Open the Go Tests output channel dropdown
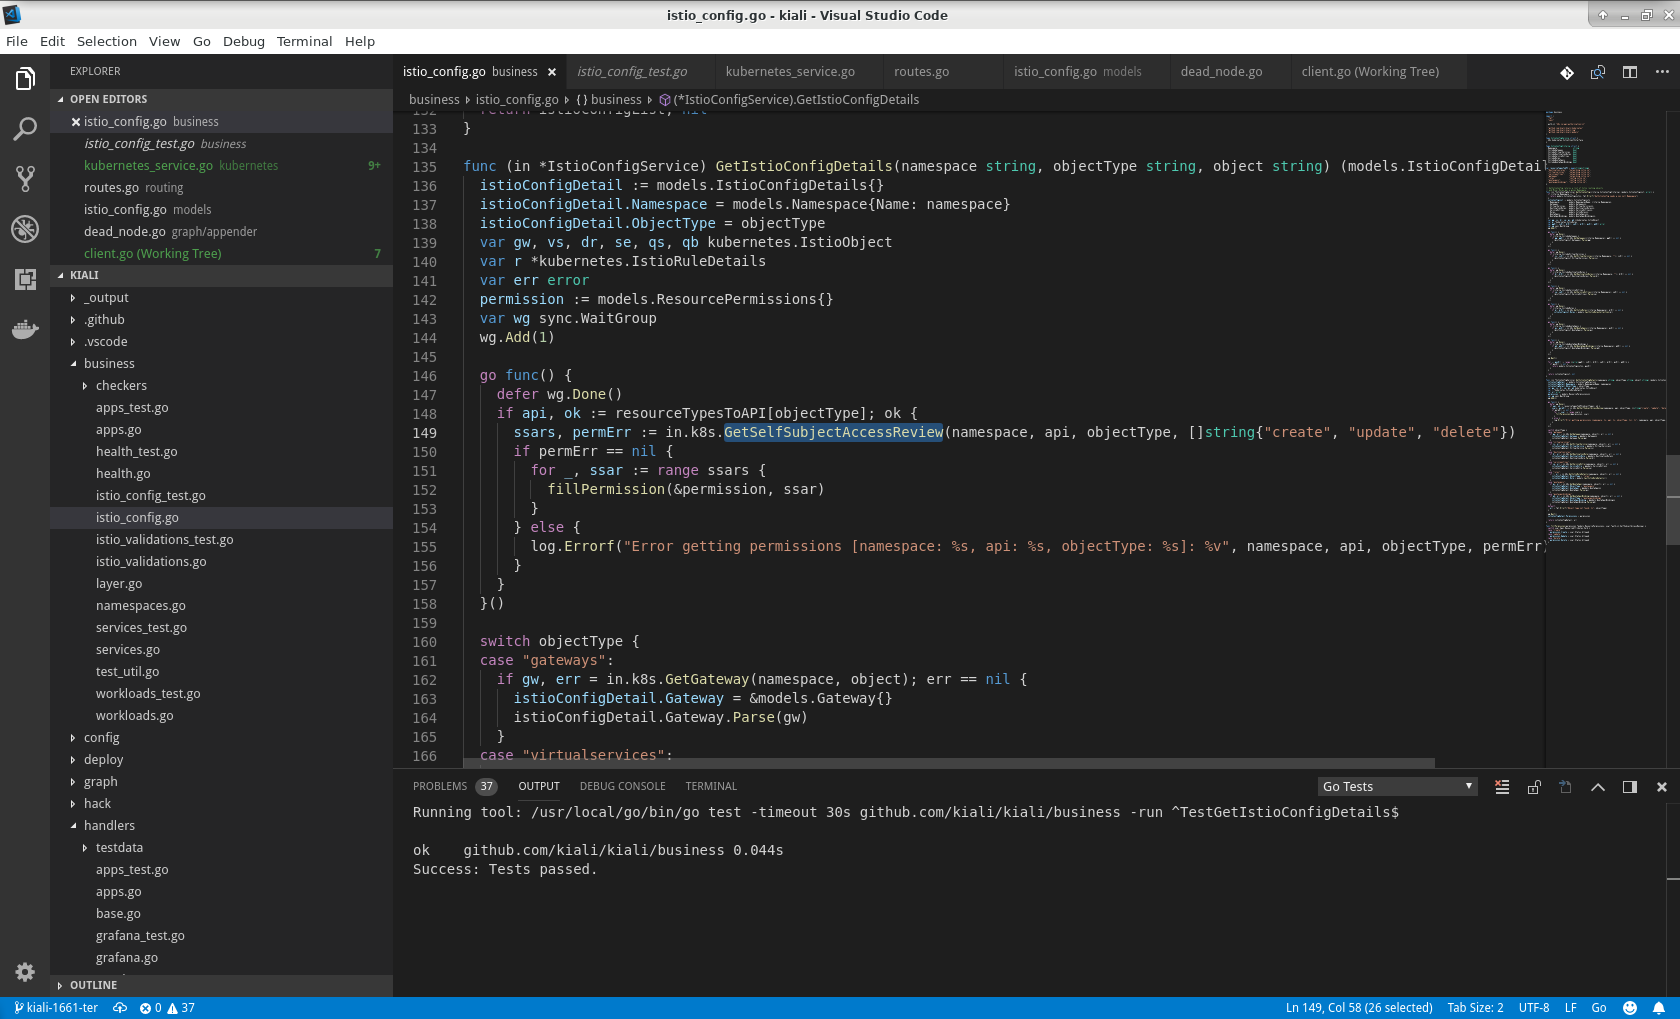This screenshot has height=1019, width=1680. [1396, 786]
